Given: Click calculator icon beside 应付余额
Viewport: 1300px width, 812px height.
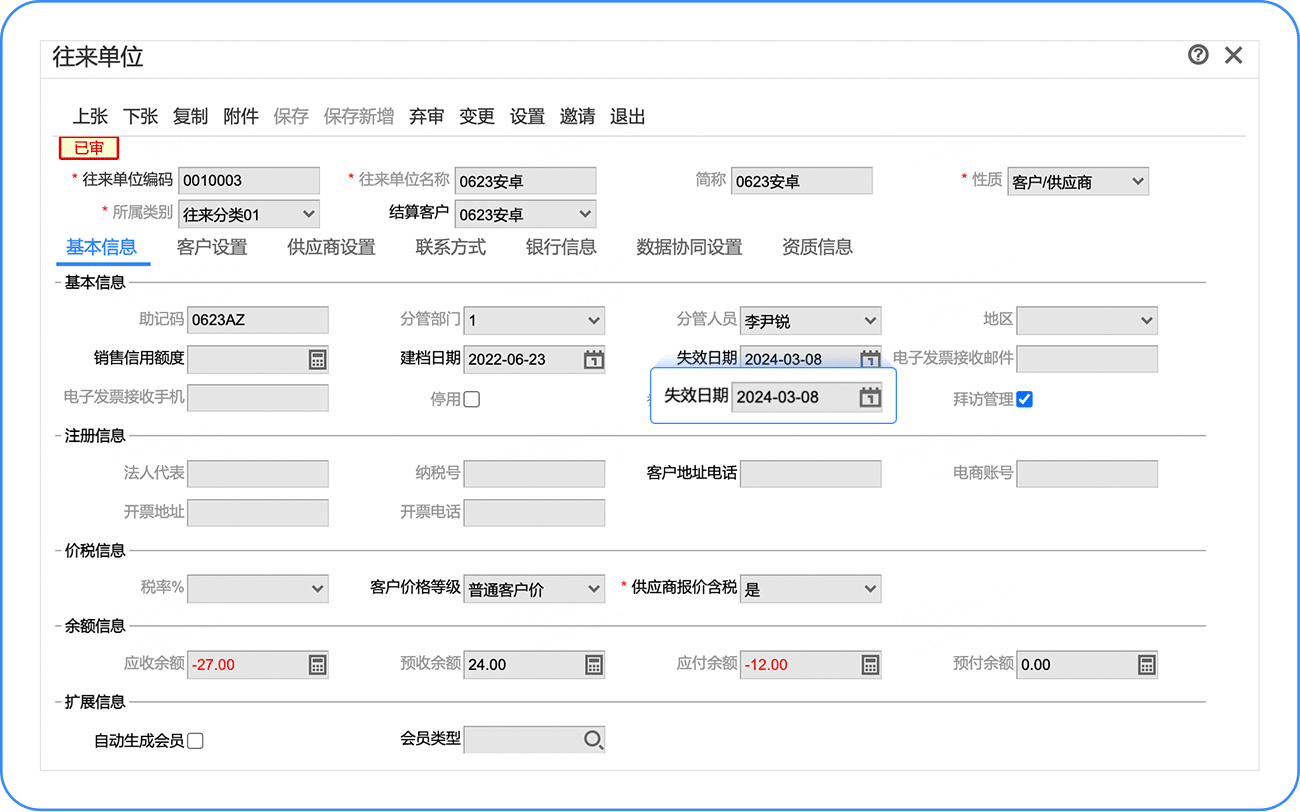Looking at the screenshot, I should (x=870, y=664).
